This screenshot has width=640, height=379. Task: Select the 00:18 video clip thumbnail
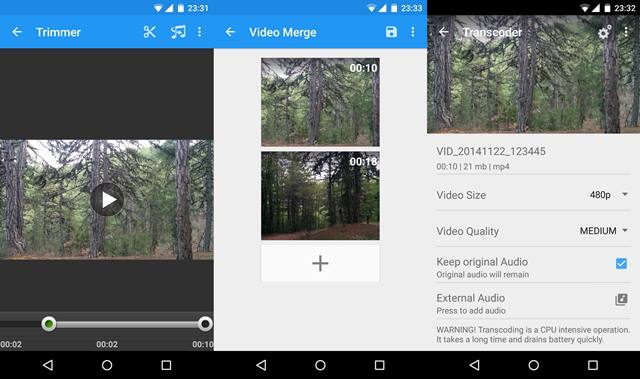point(320,196)
